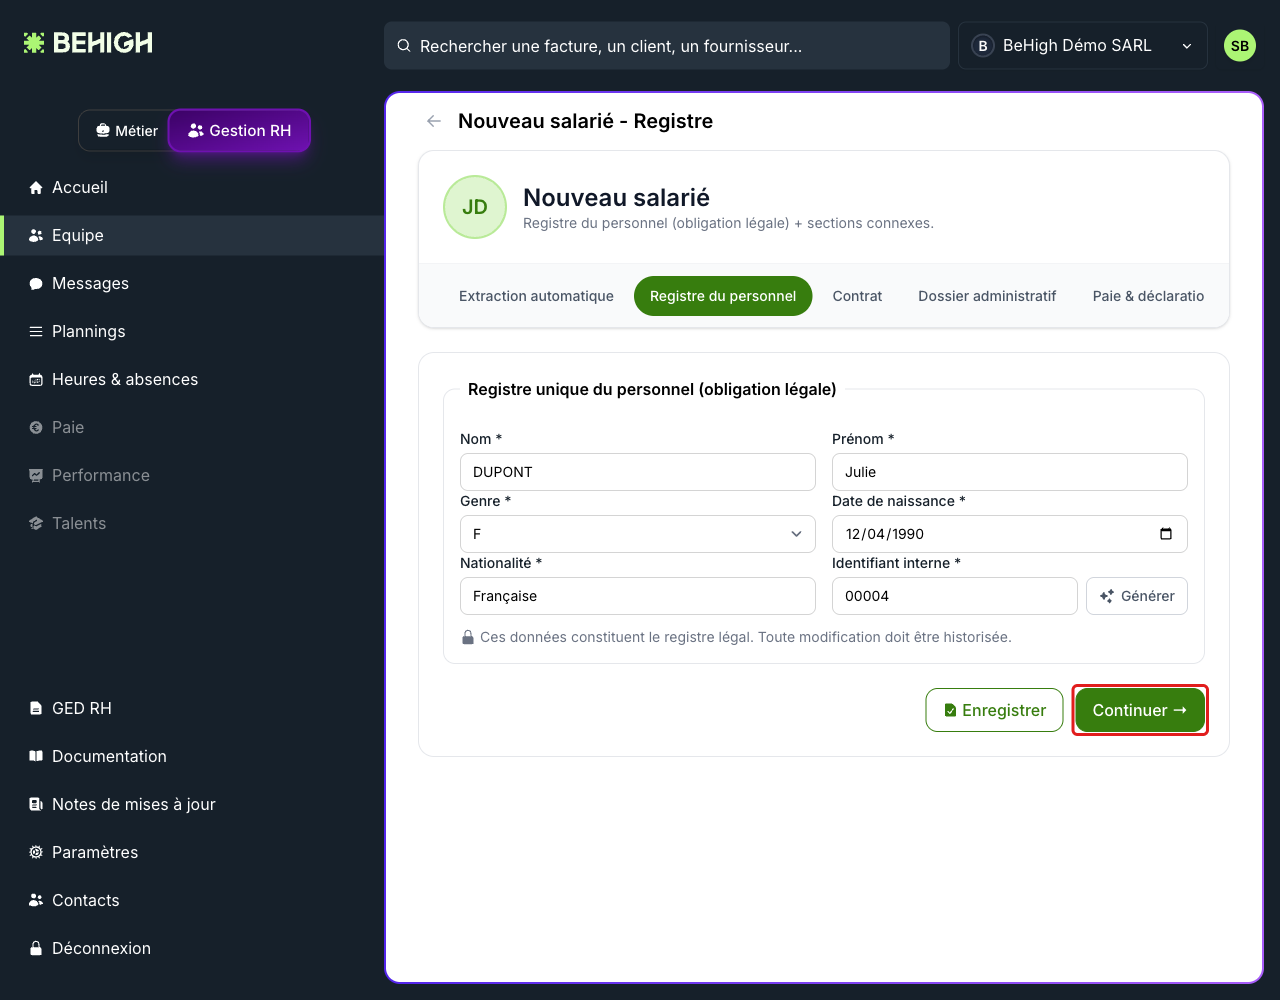Viewport: 1280px width, 1000px height.
Task: Open Heures & absences calendar icon
Action: tap(36, 379)
